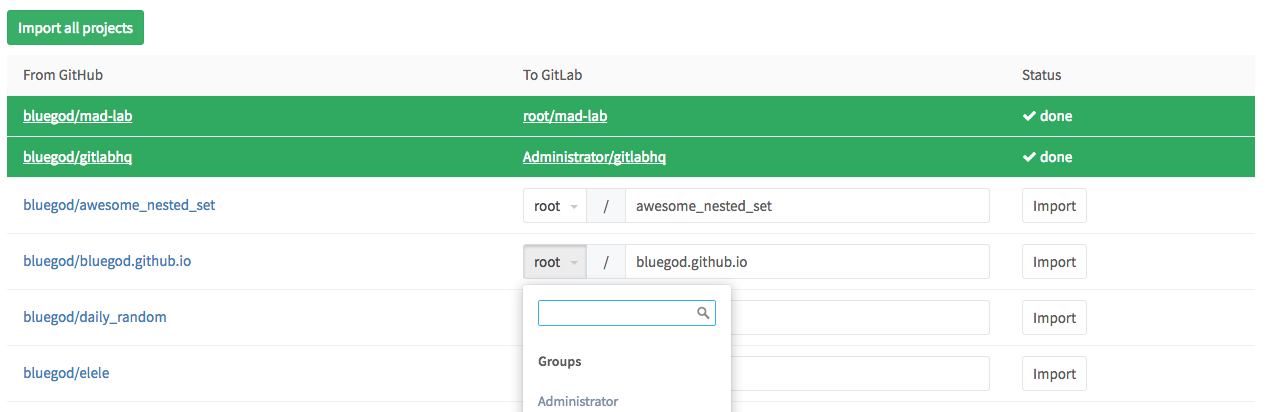Open the bluegod/mad-lab GitHub link

(x=78, y=116)
